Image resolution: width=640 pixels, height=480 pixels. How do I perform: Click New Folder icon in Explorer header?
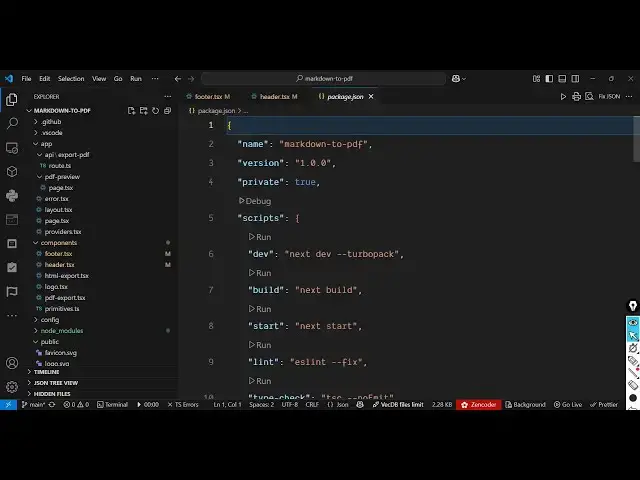(x=143, y=111)
